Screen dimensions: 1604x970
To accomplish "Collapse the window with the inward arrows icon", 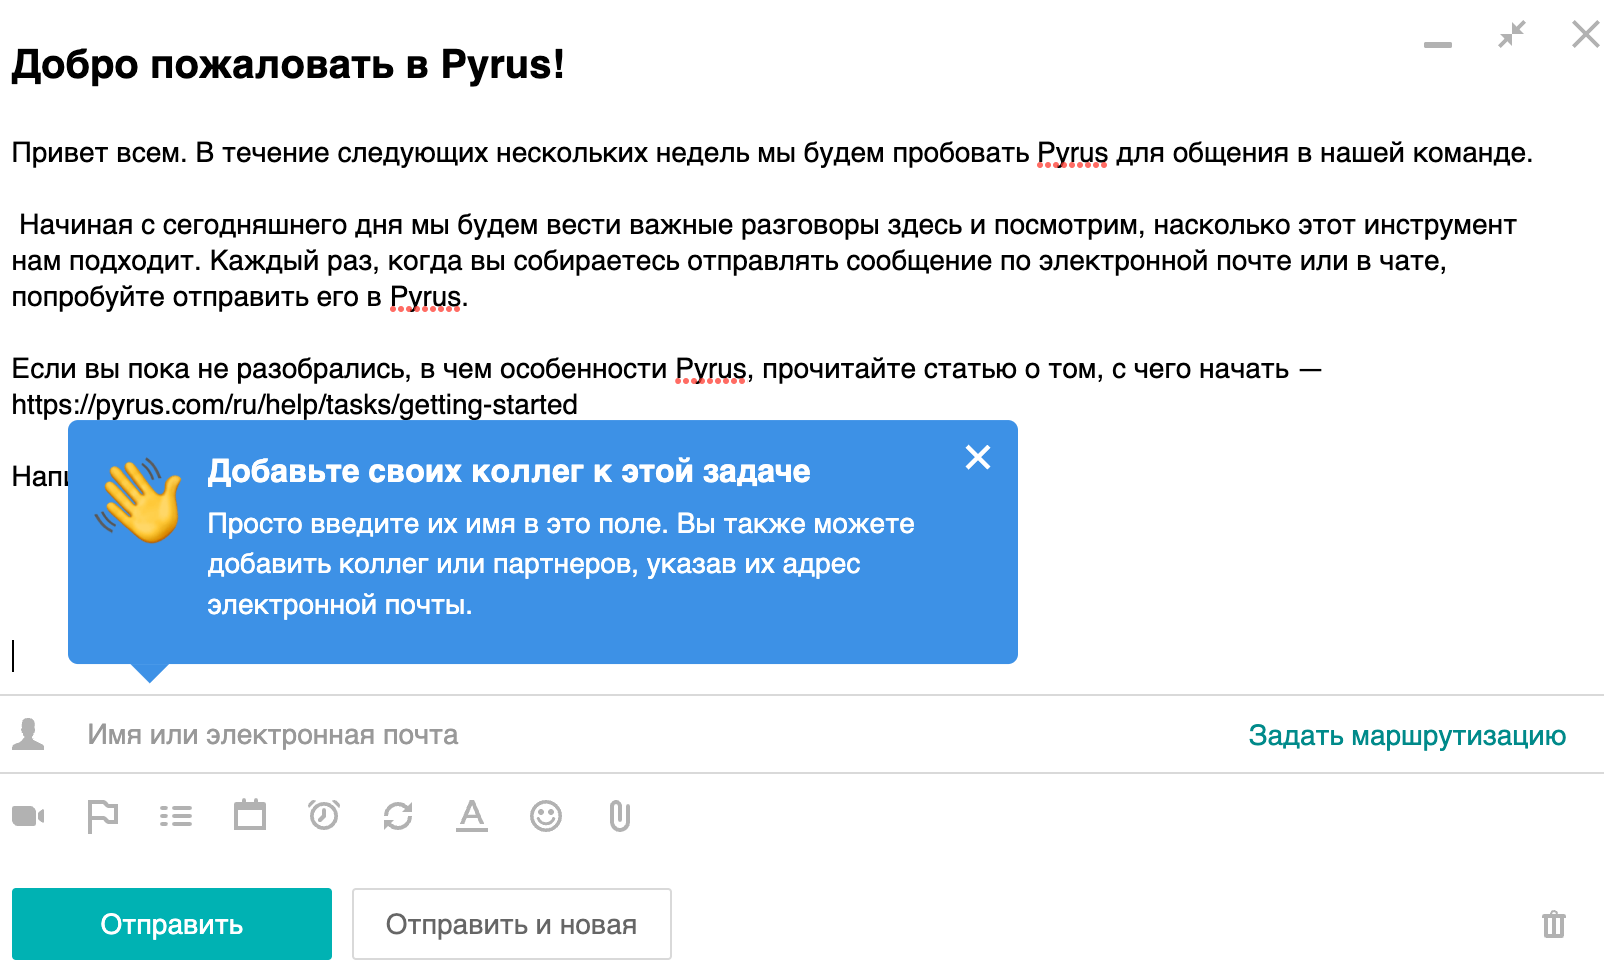I will [x=1512, y=34].
